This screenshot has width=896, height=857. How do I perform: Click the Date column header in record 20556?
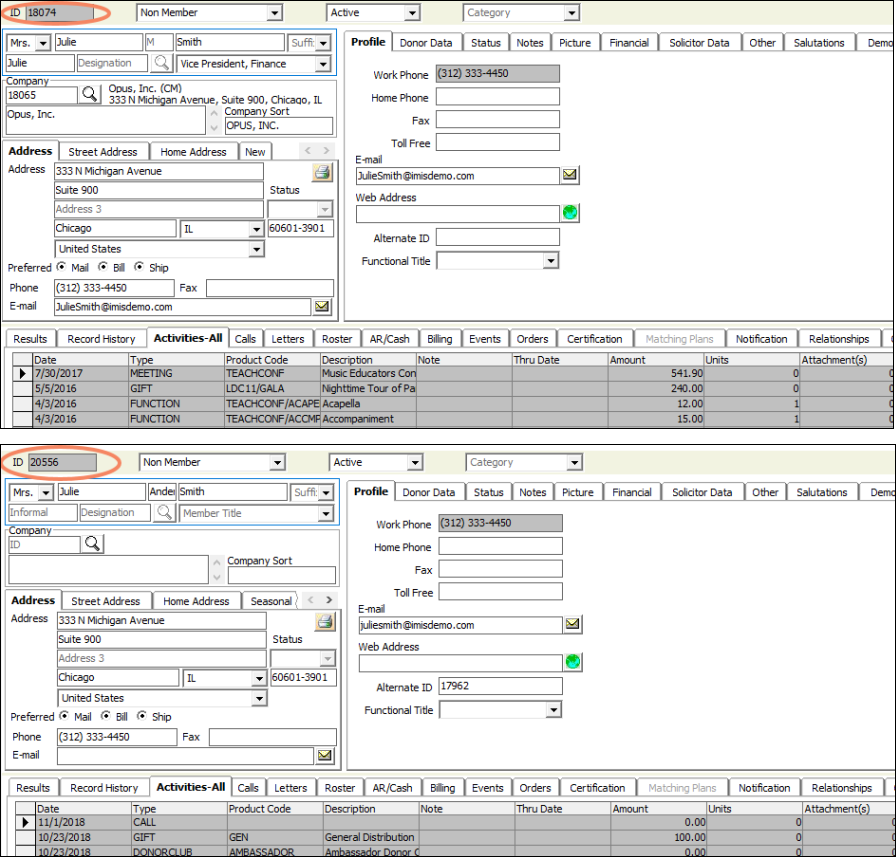(x=83, y=809)
